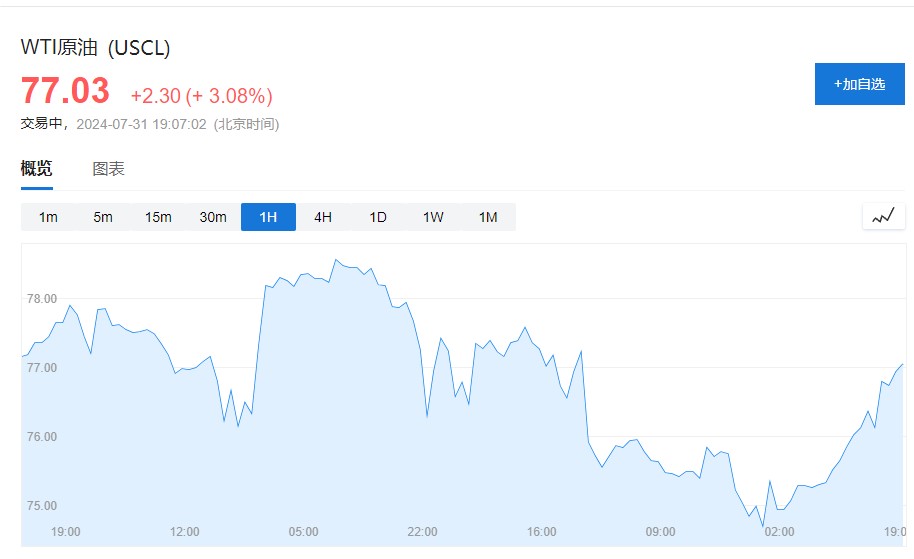Click the 交易中 timestamp text
The width and height of the screenshot is (914, 559).
(x=150, y=124)
